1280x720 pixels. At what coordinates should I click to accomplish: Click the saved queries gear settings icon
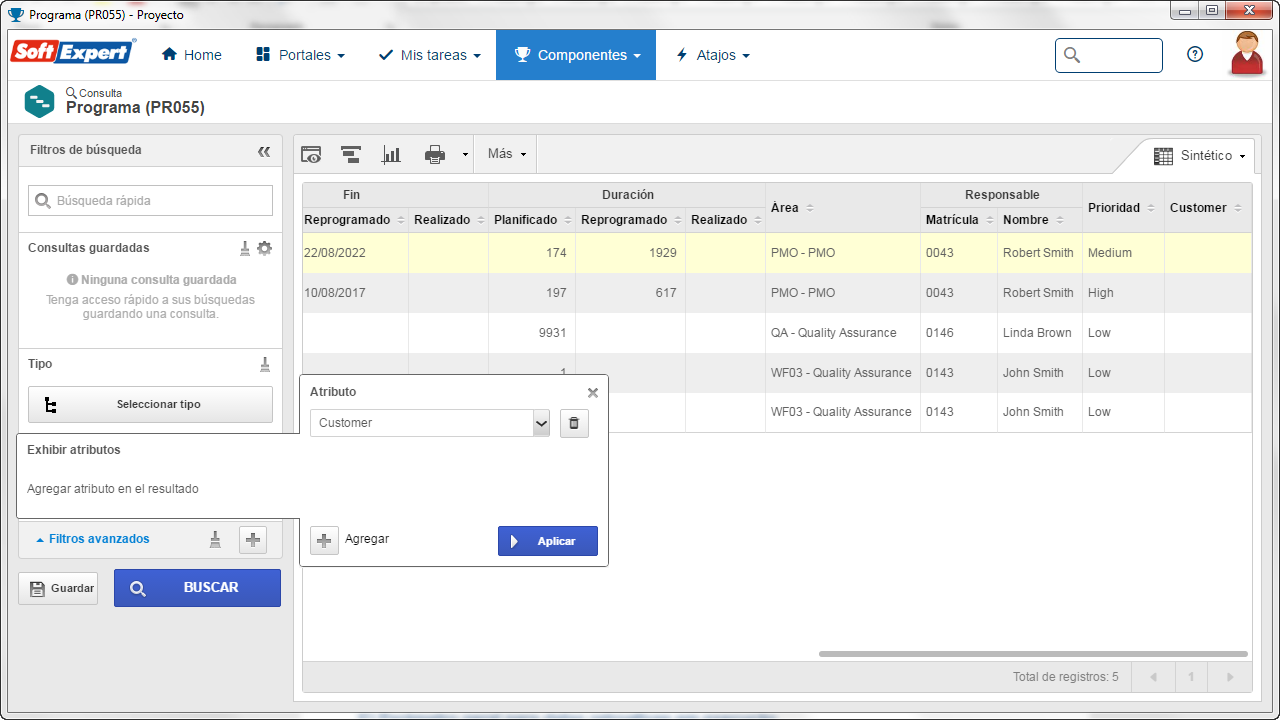click(264, 248)
